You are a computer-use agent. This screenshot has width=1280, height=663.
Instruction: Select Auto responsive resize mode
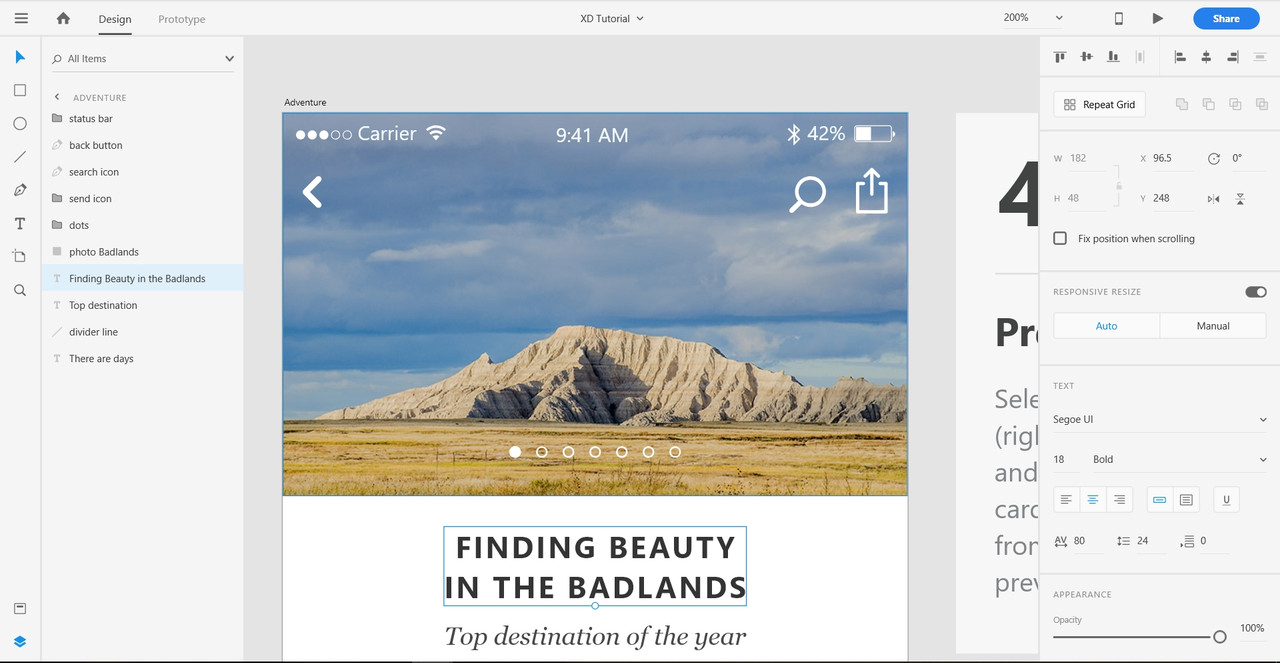(1106, 326)
